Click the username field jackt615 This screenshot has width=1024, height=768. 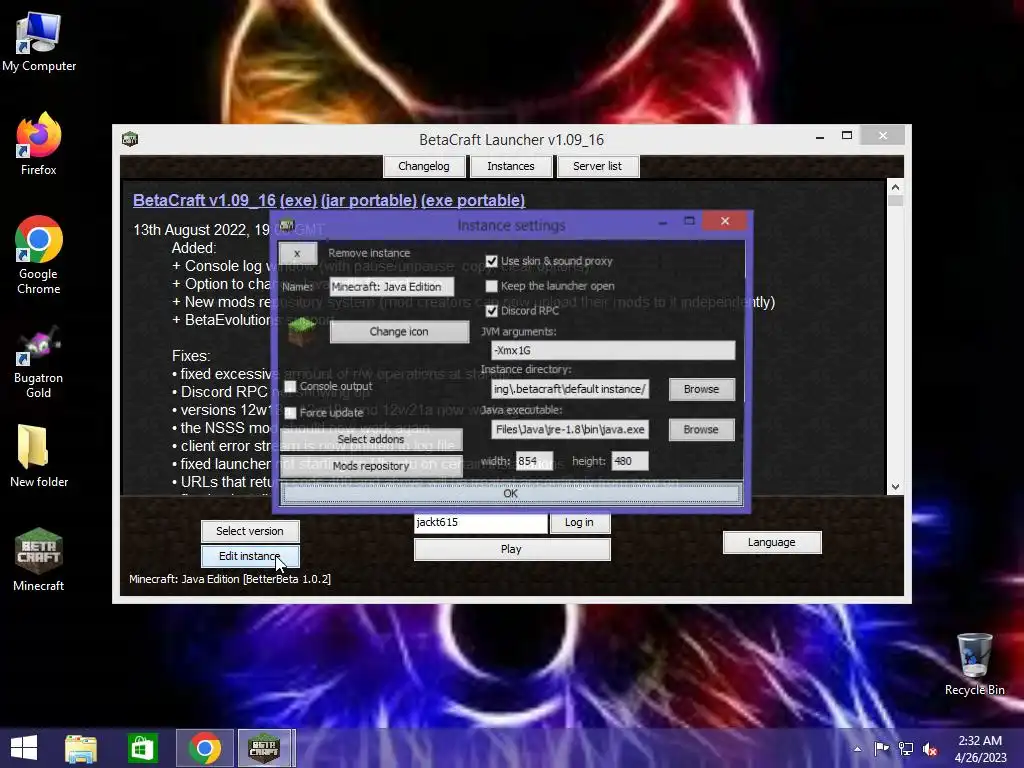(481, 522)
